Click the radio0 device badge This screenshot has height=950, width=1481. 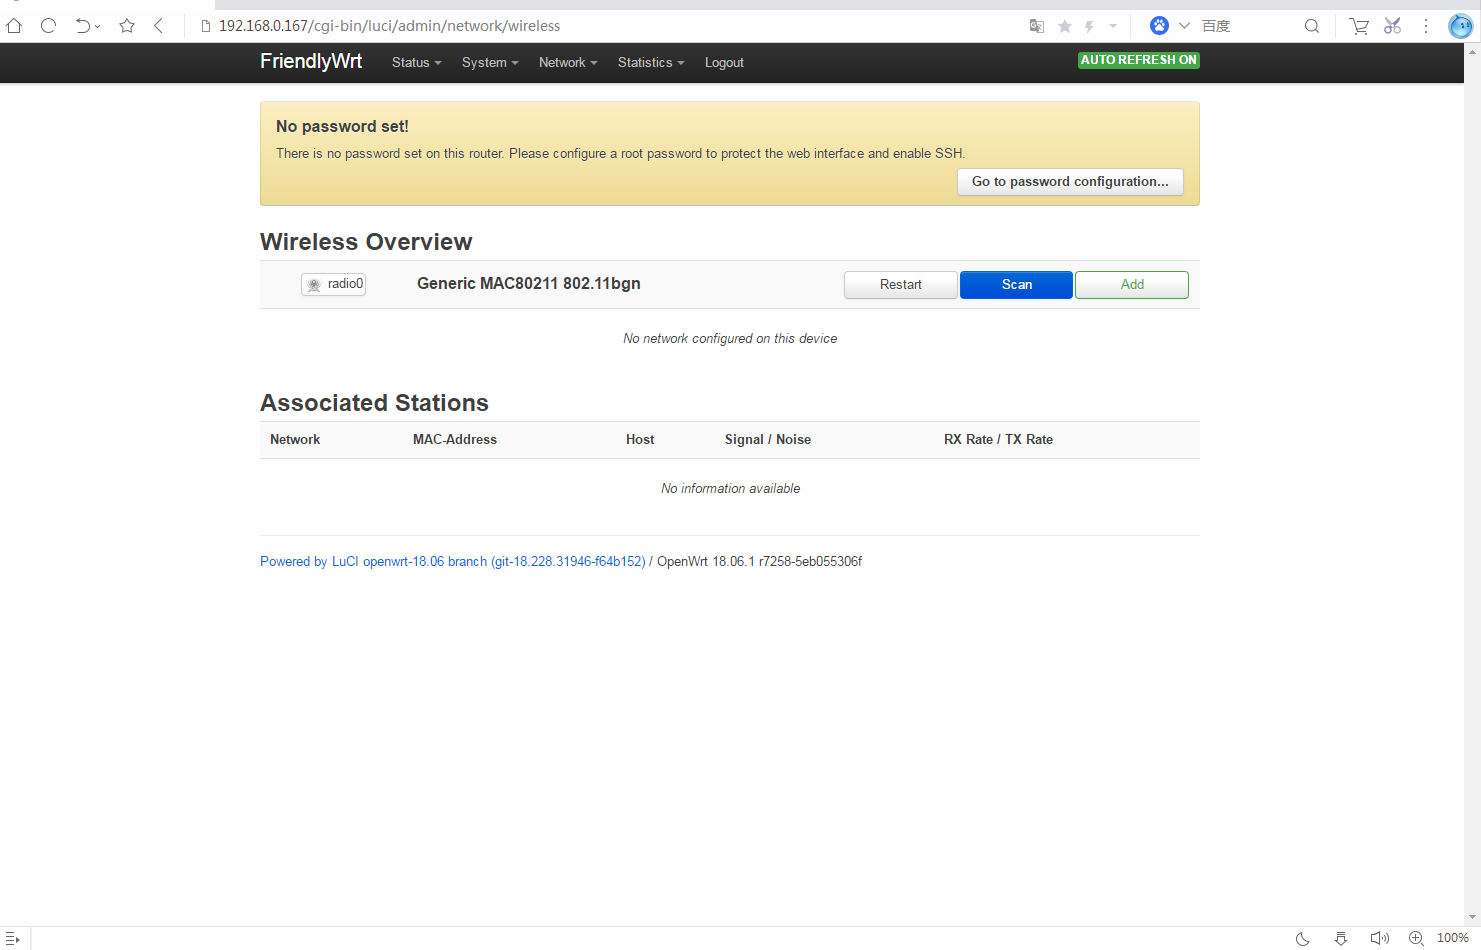[334, 284]
